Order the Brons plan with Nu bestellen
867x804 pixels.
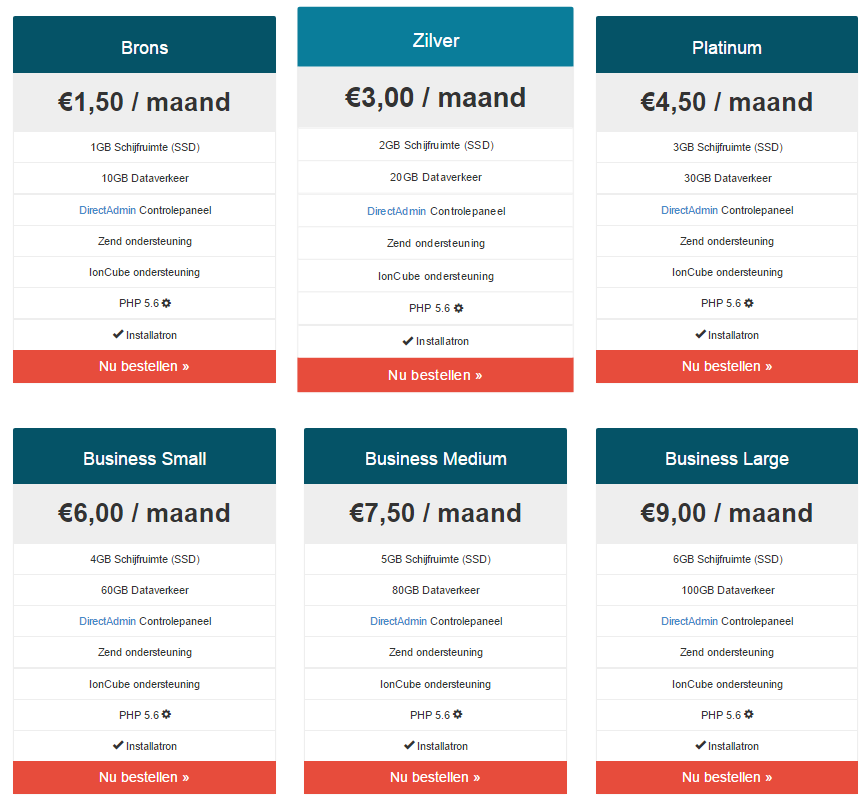144,366
